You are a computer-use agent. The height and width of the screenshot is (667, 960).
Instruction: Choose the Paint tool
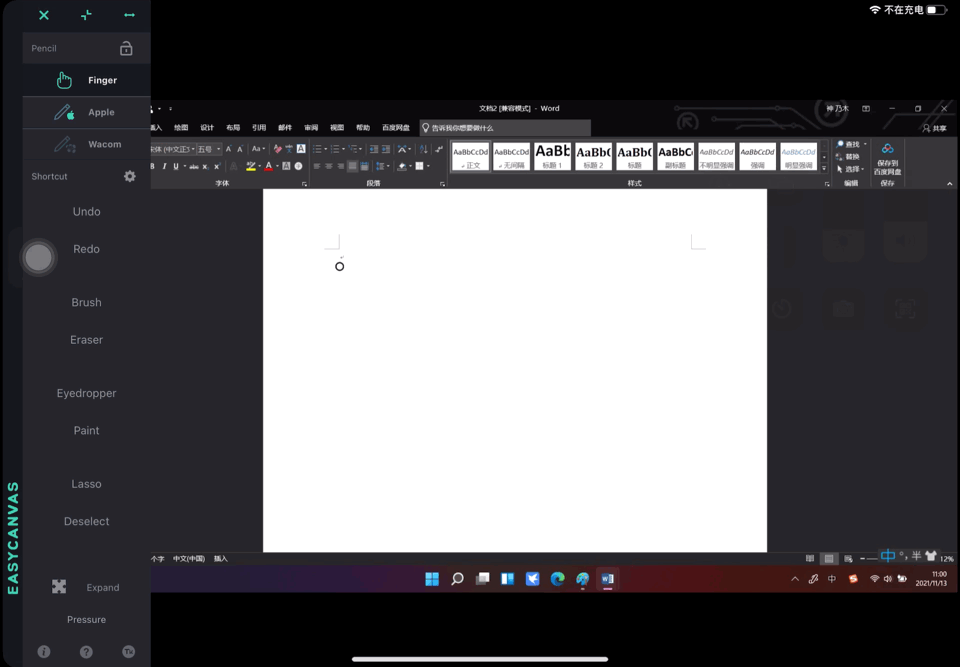86,430
